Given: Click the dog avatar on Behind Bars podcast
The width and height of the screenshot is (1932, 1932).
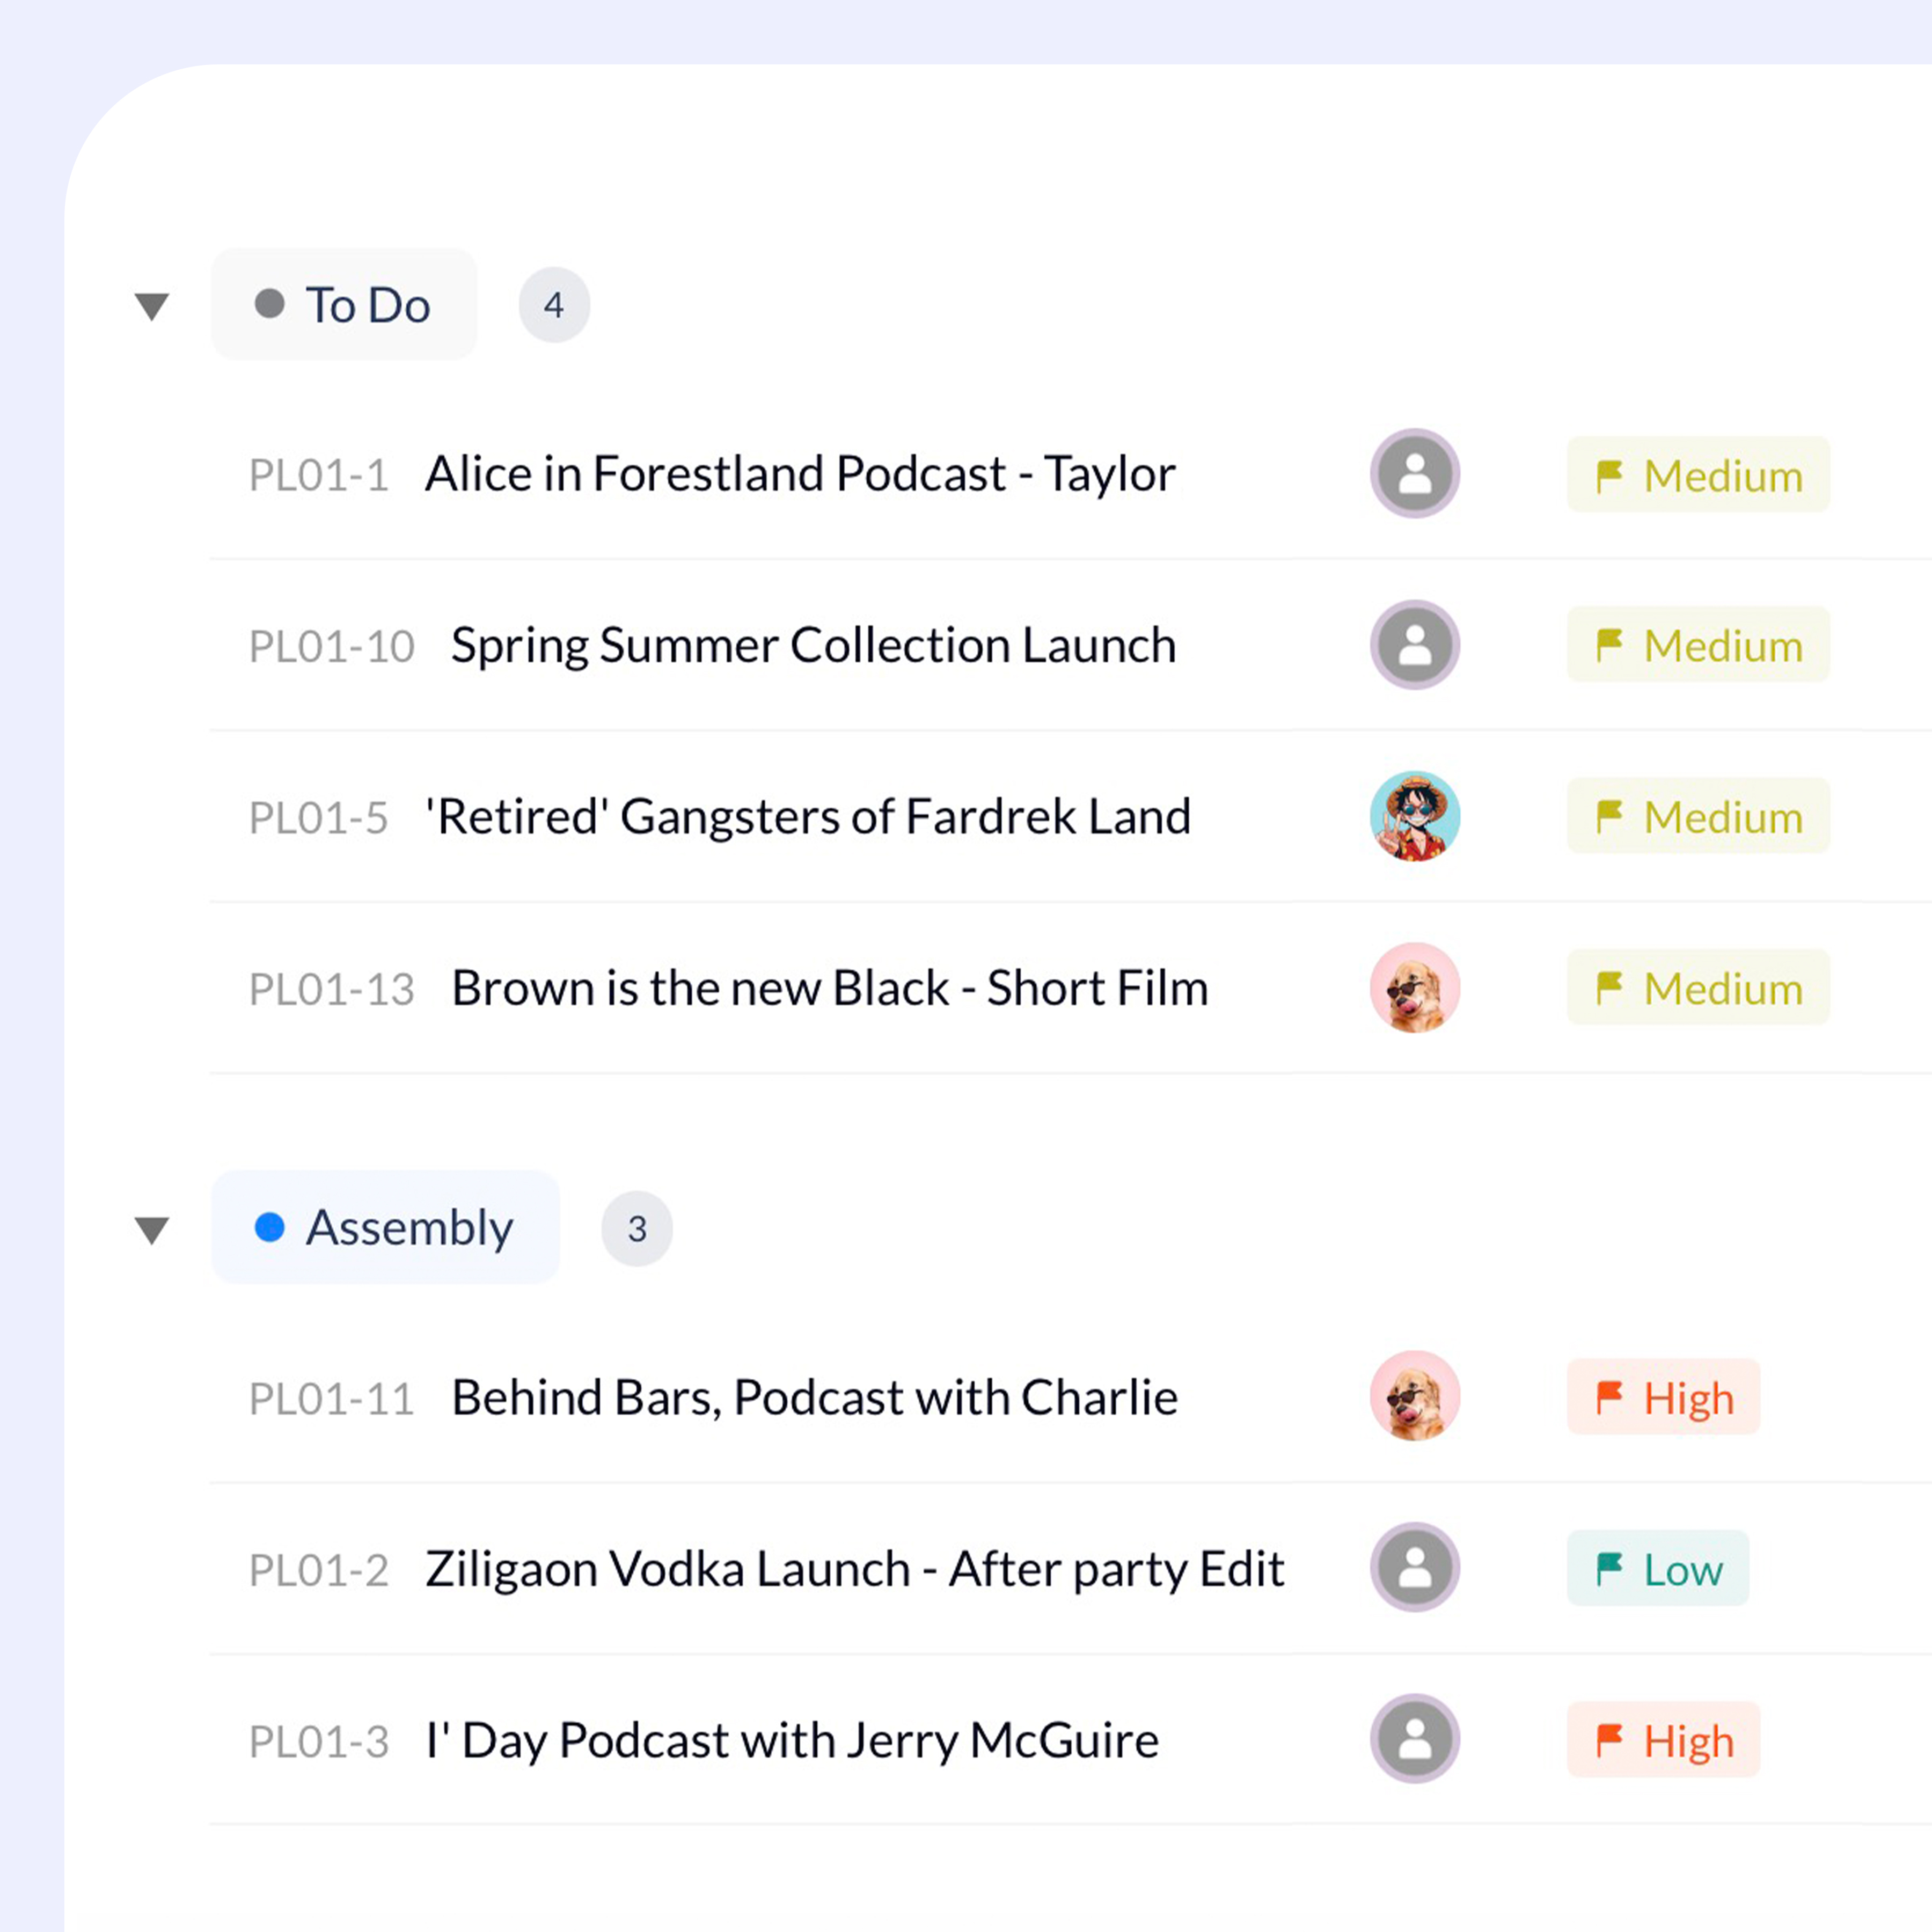Looking at the screenshot, I should pos(1415,1397).
